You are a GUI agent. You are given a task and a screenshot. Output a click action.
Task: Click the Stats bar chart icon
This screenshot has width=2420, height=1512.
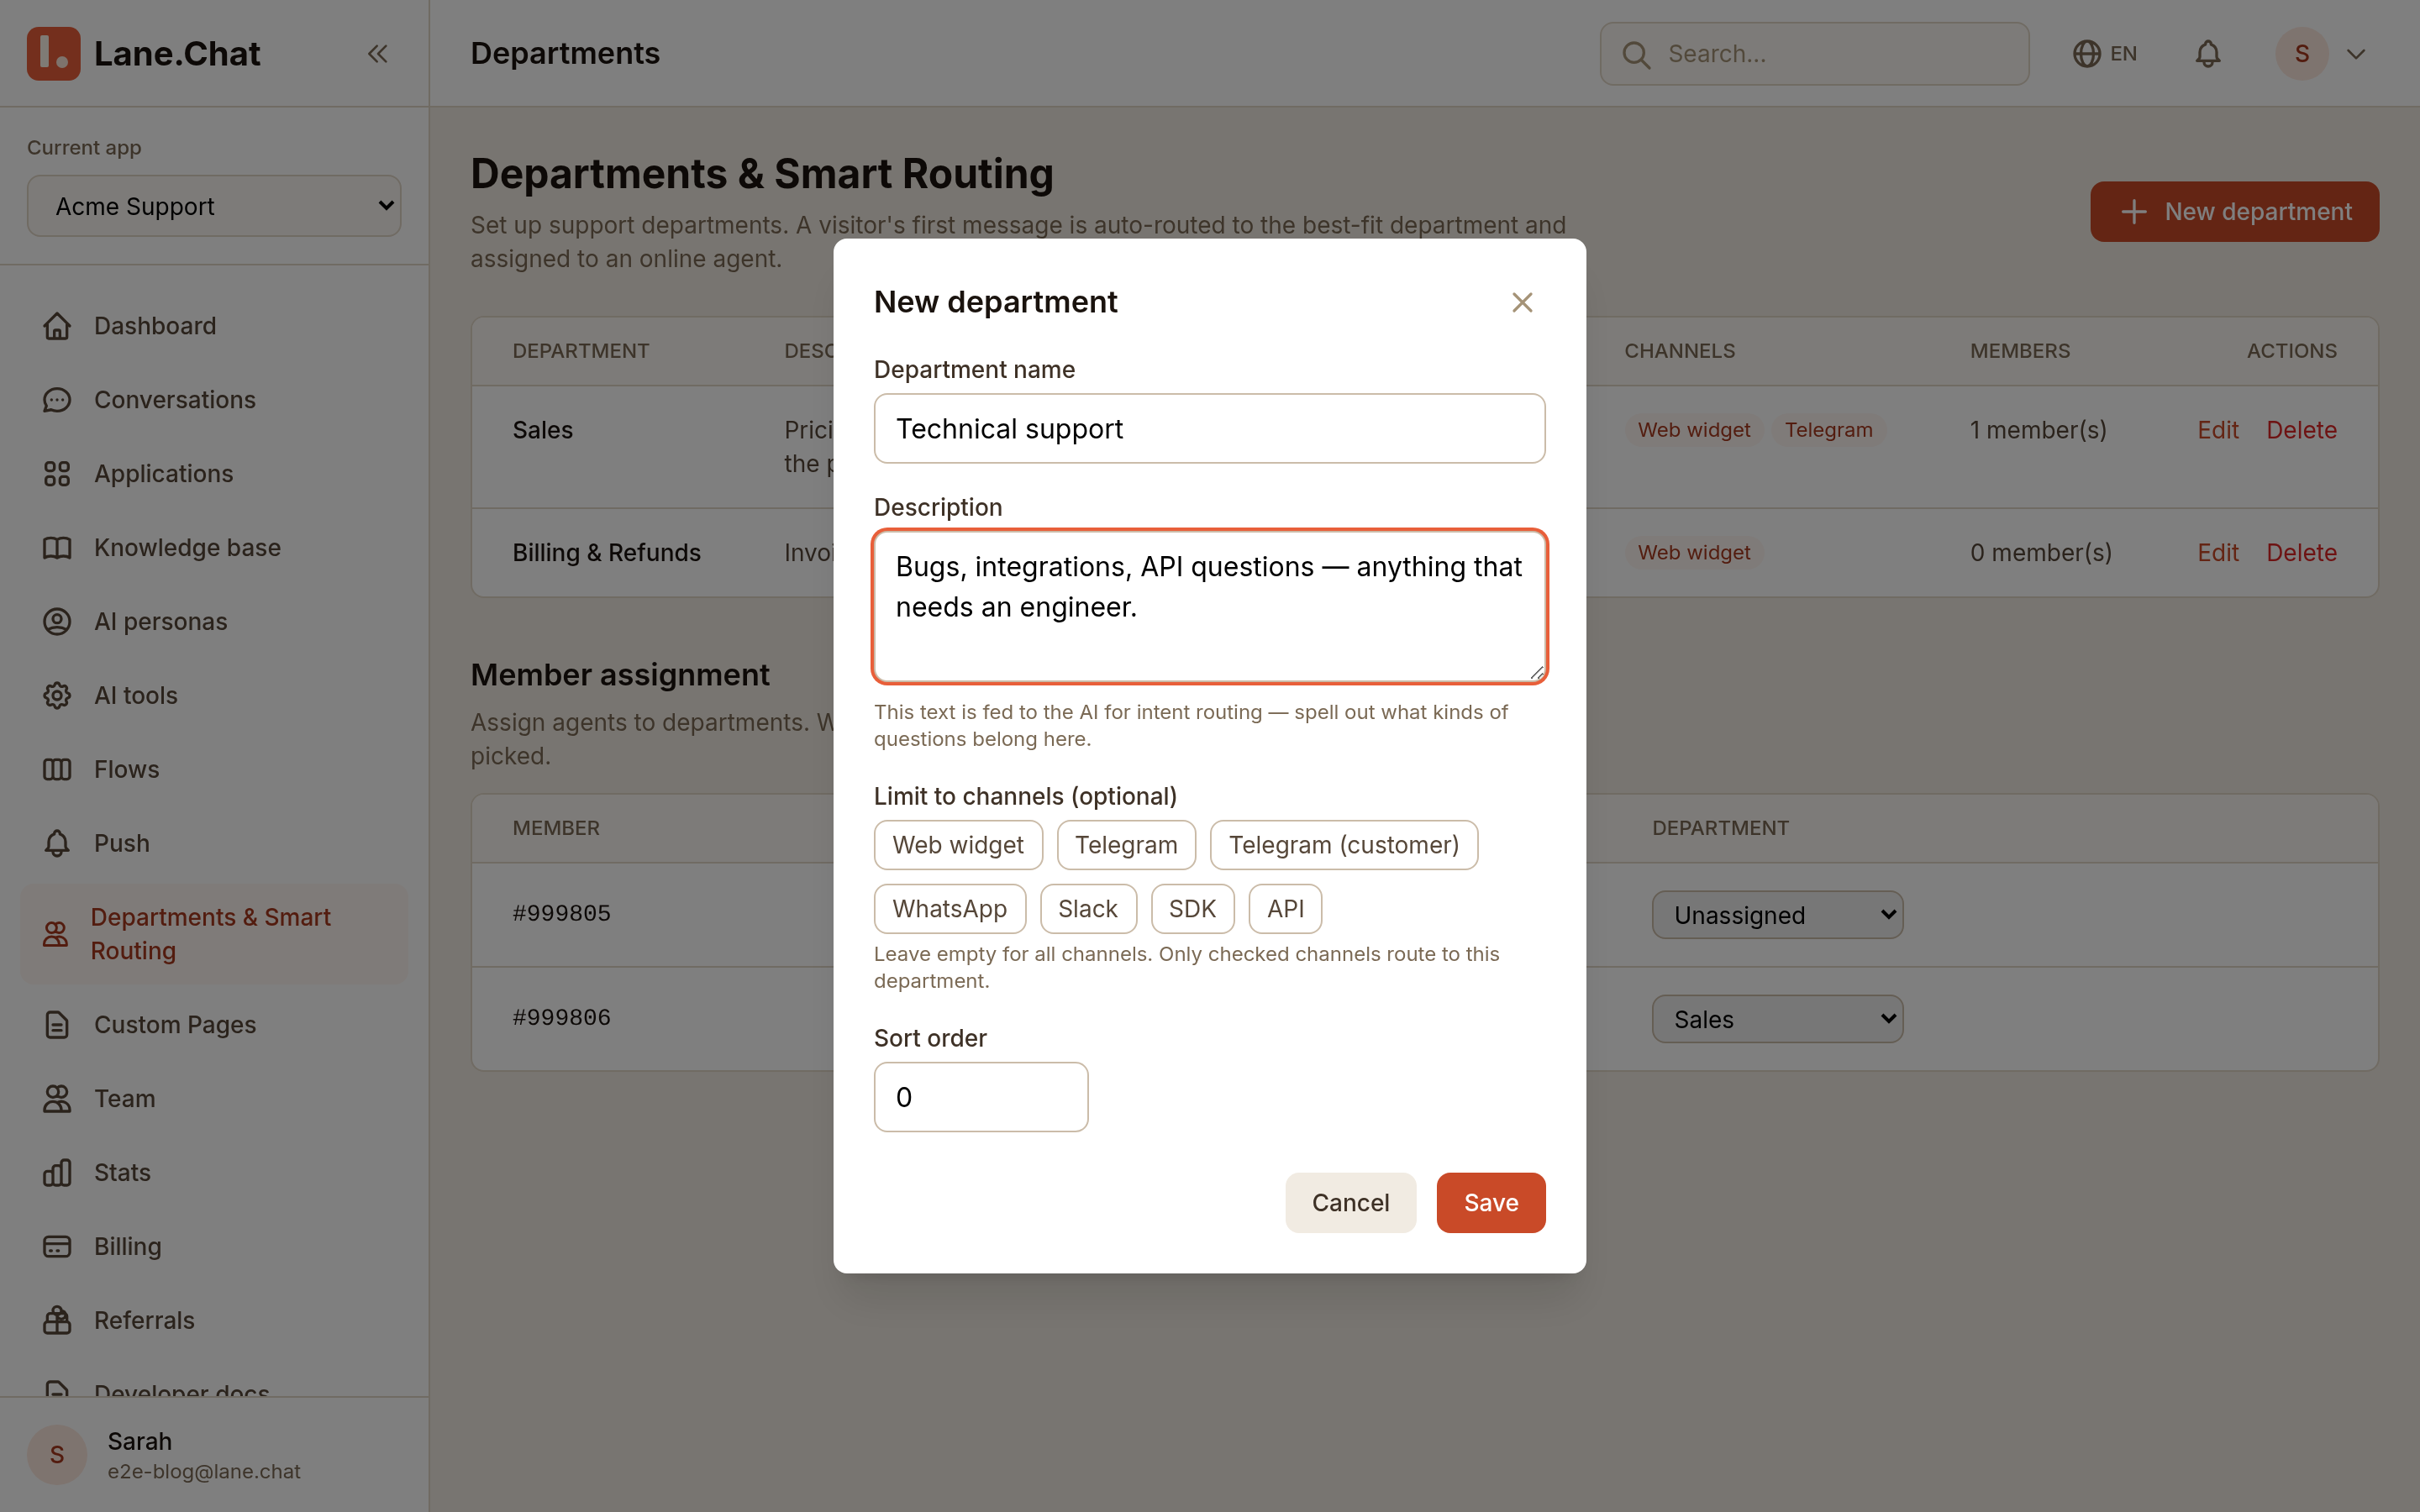pyautogui.click(x=57, y=1173)
